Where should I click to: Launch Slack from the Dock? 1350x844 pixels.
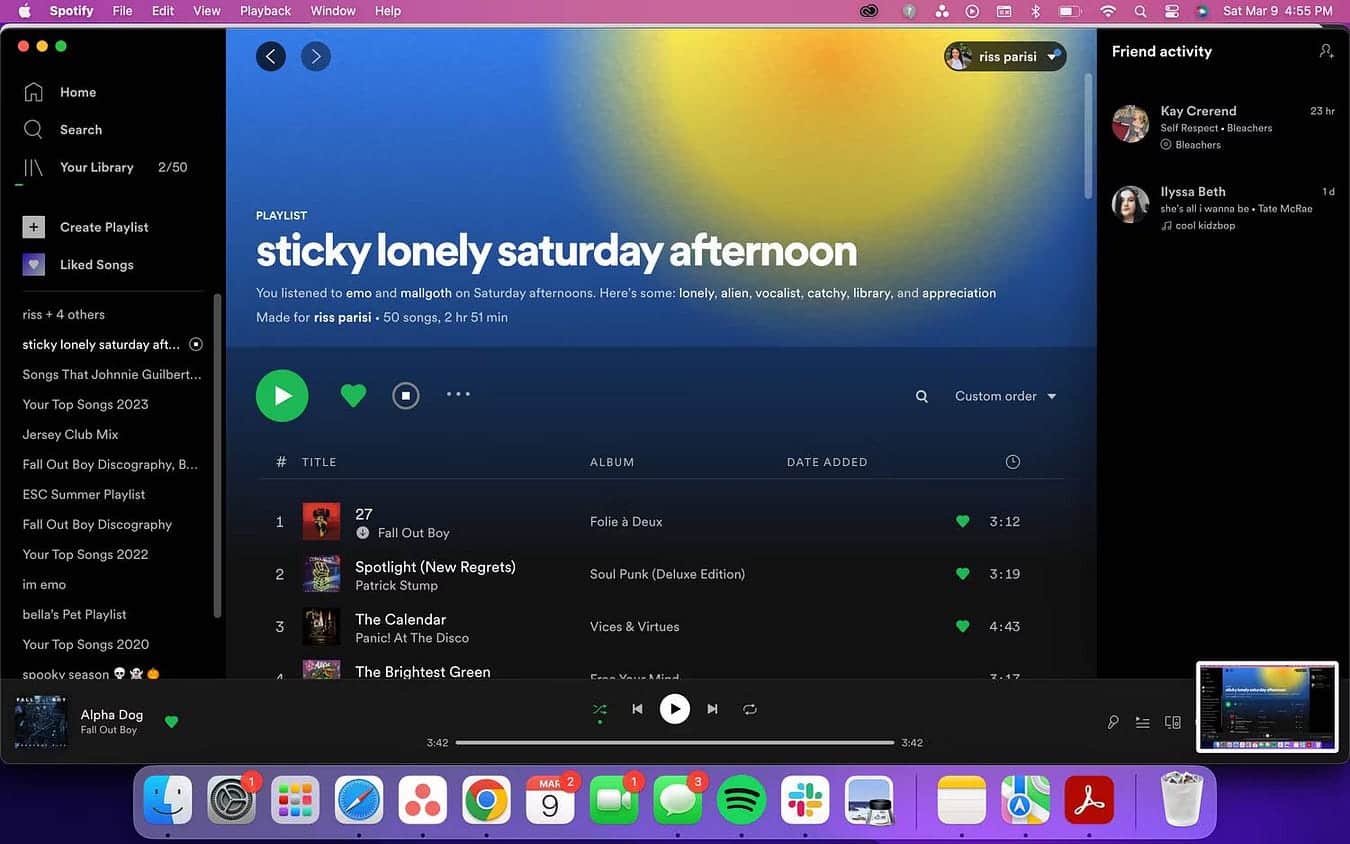pos(805,800)
